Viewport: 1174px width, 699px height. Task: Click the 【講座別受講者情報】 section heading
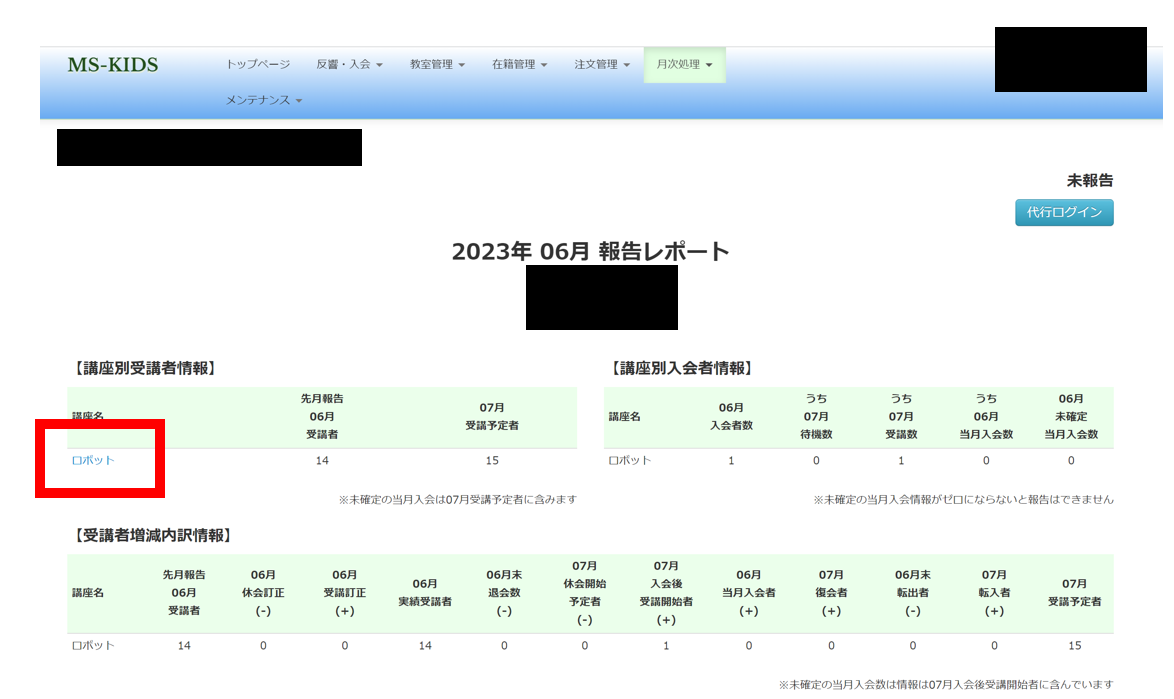coord(143,369)
